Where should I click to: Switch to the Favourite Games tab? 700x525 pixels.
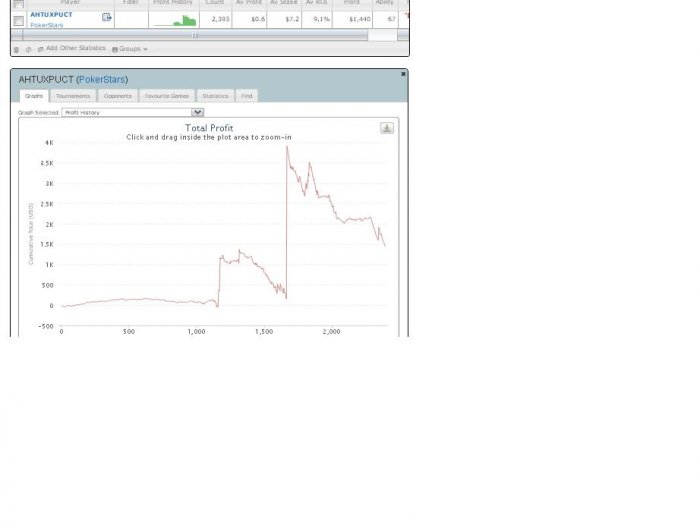pos(167,96)
